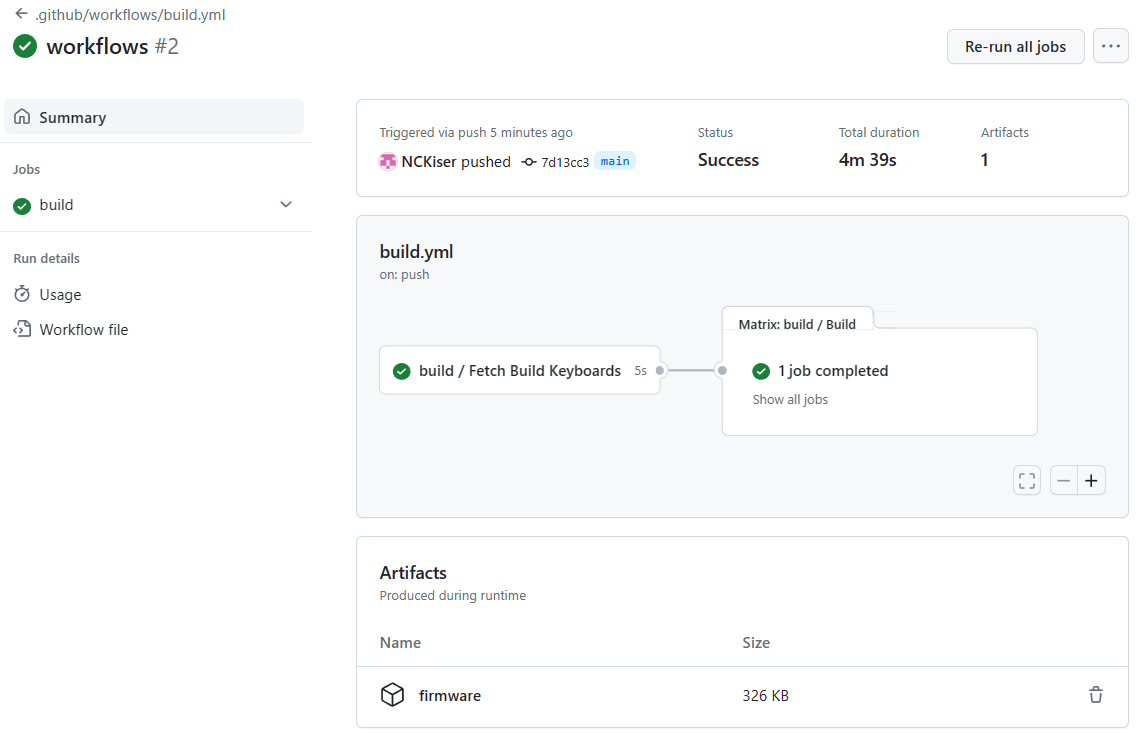Zoom in the workflow graph

tap(1091, 481)
